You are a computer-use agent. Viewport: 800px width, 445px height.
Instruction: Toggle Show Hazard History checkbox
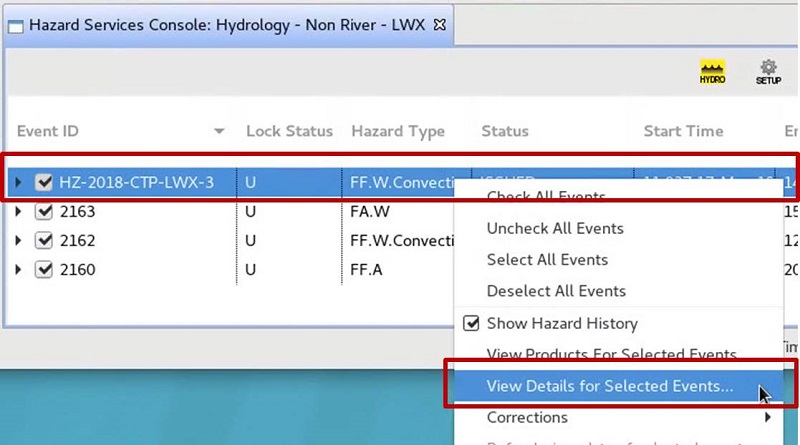coord(471,323)
